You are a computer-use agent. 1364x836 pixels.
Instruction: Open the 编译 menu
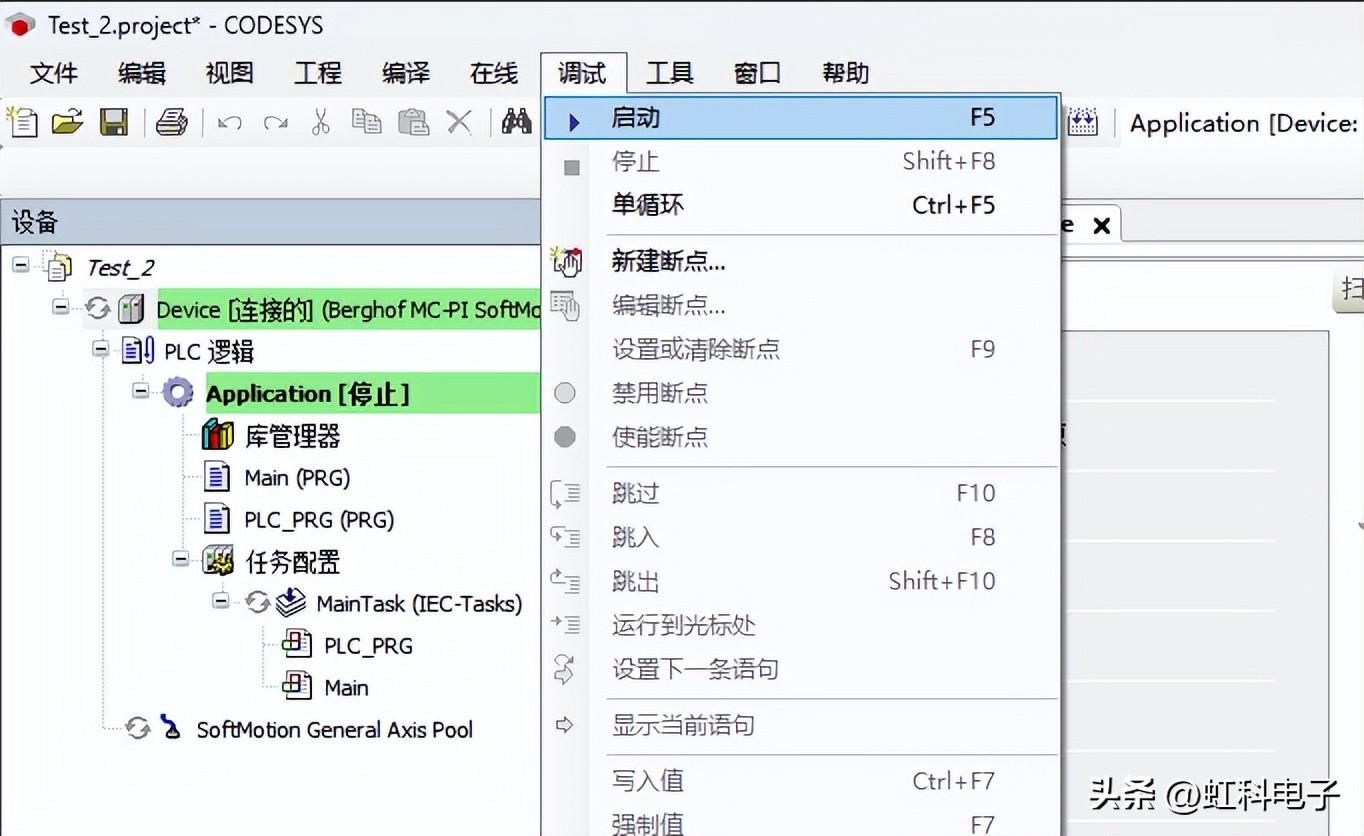(406, 73)
